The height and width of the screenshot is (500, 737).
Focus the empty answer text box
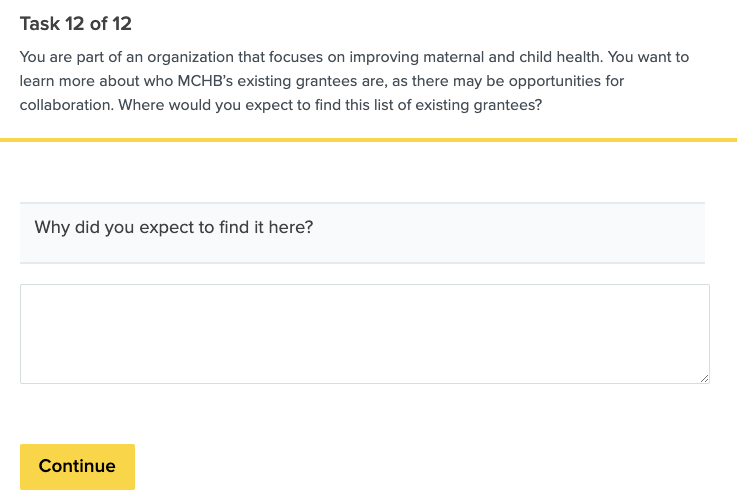[364, 333]
